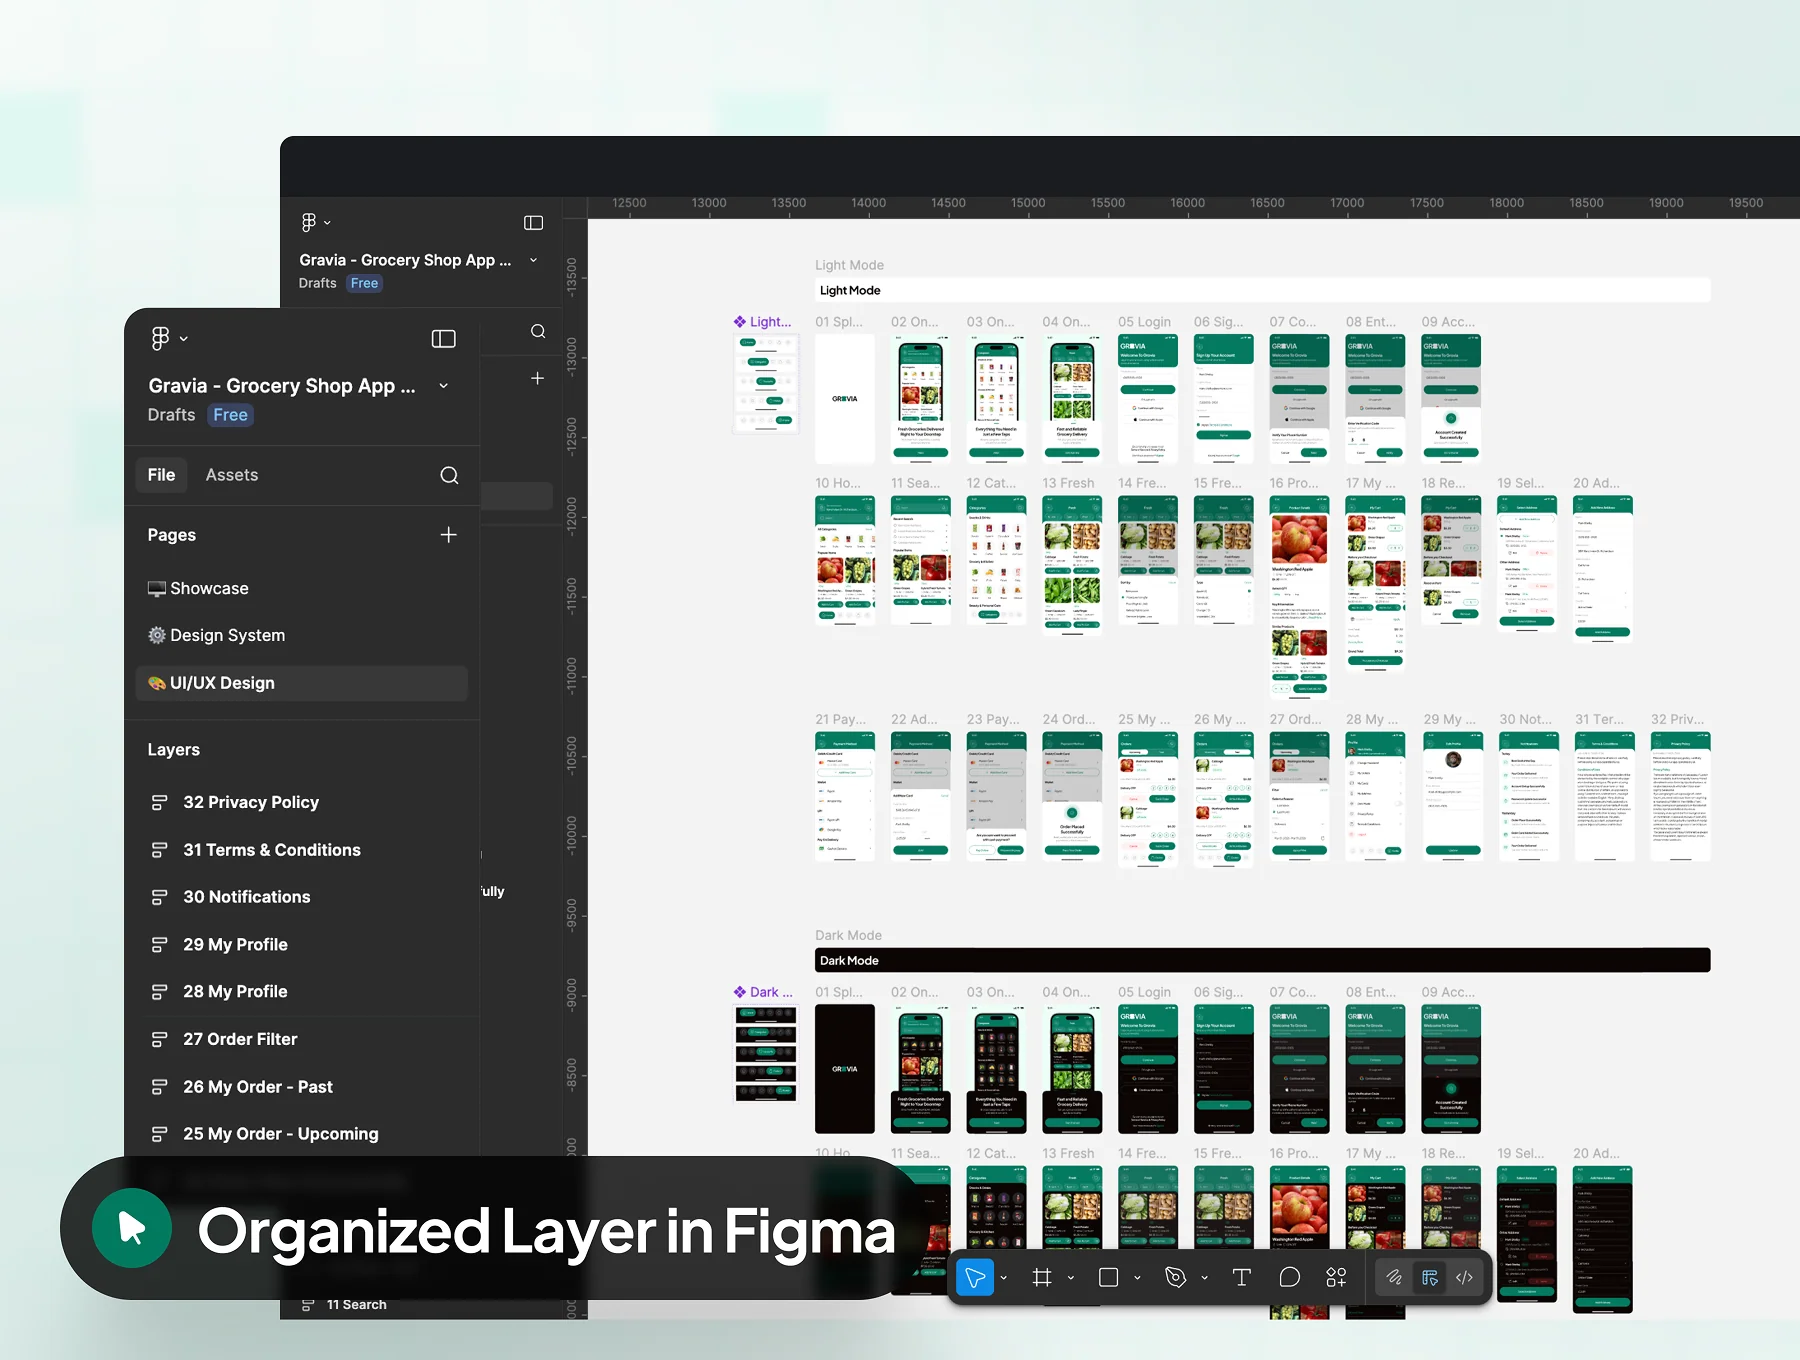Click the Figma logo in the back window
Screen dimensions: 1800x1360
click(309, 222)
